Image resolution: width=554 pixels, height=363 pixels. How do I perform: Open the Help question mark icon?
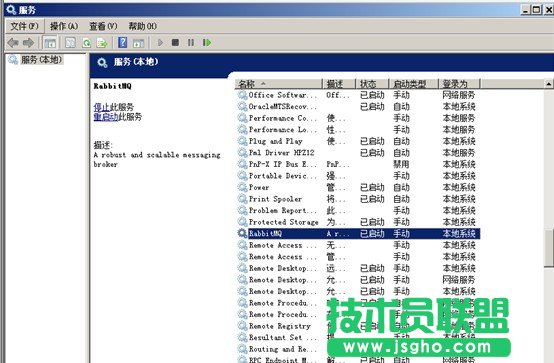[123, 42]
